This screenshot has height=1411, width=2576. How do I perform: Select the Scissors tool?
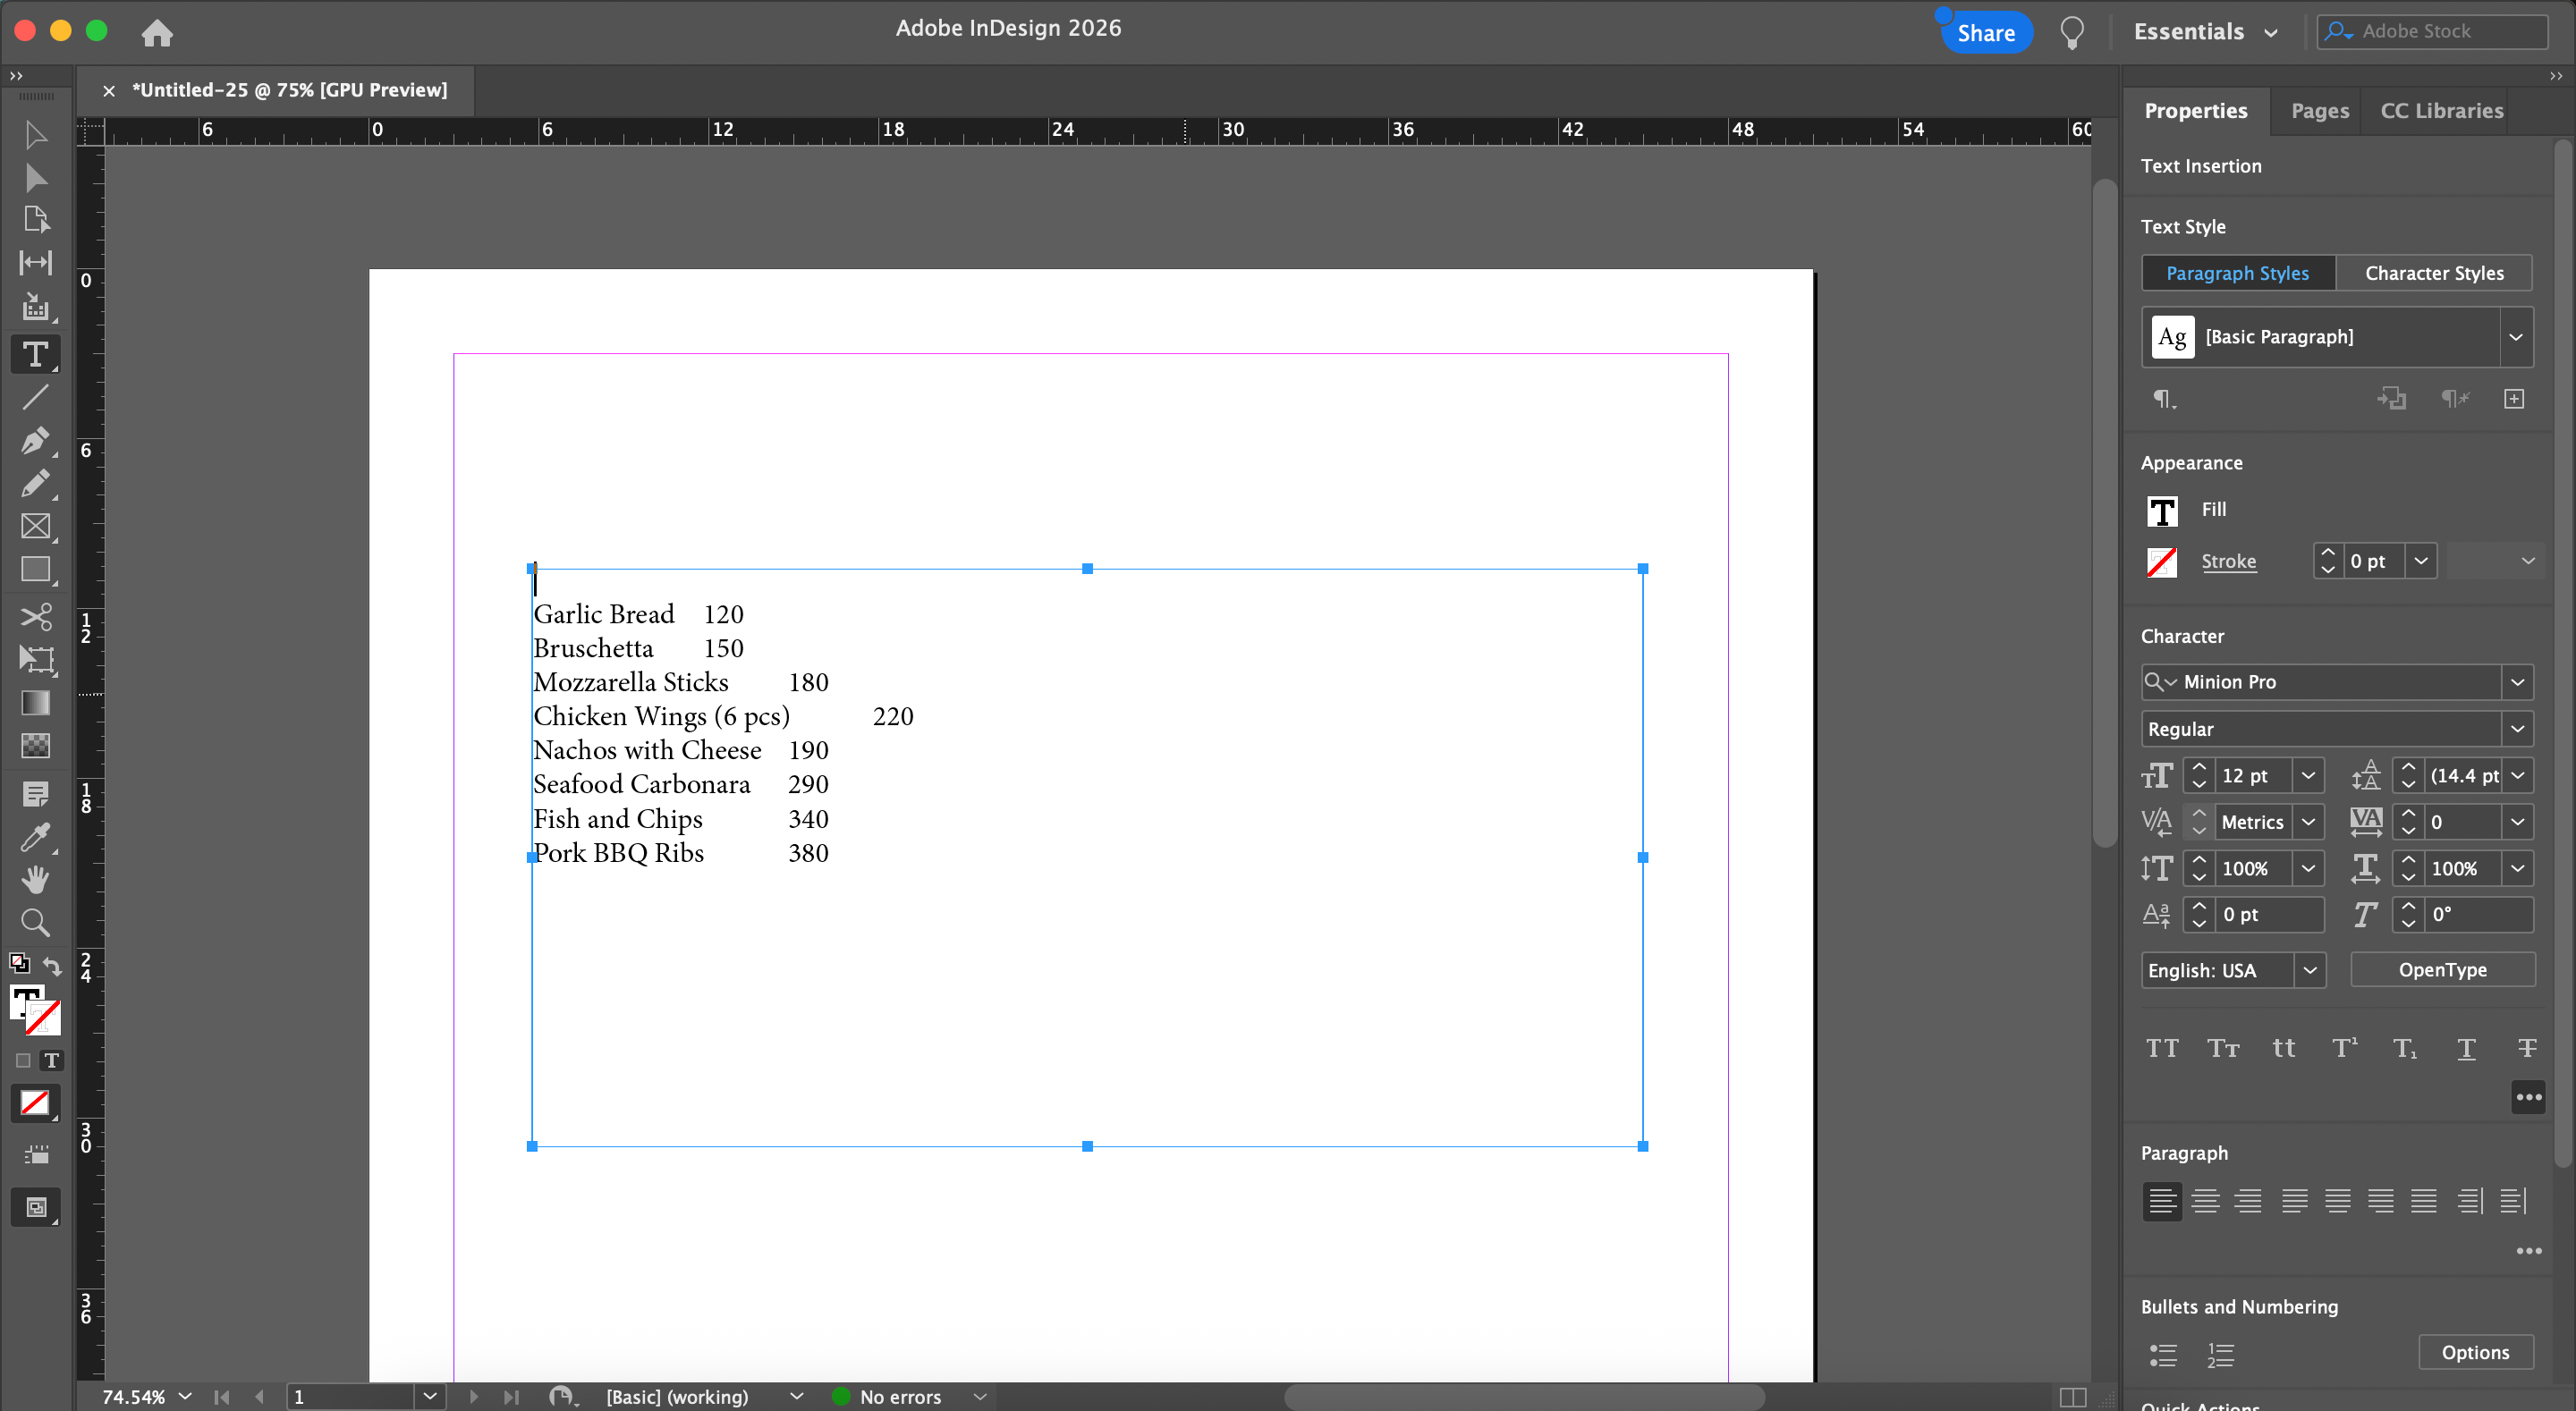click(35, 616)
